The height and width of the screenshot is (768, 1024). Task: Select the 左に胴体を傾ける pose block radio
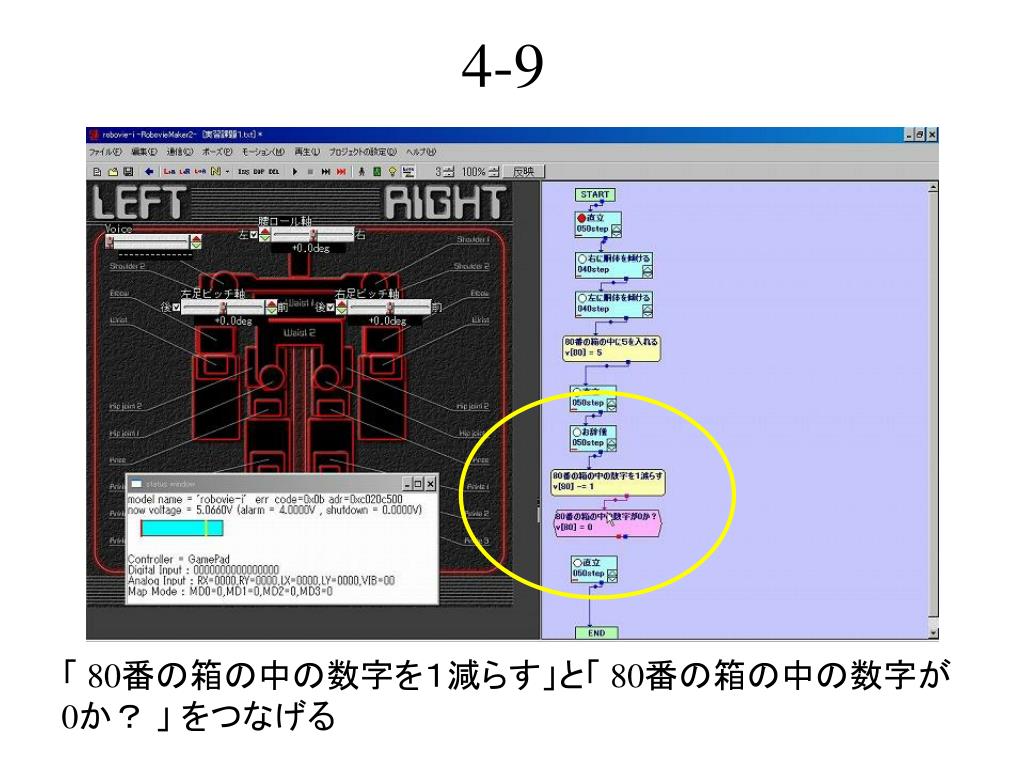pyautogui.click(x=582, y=298)
